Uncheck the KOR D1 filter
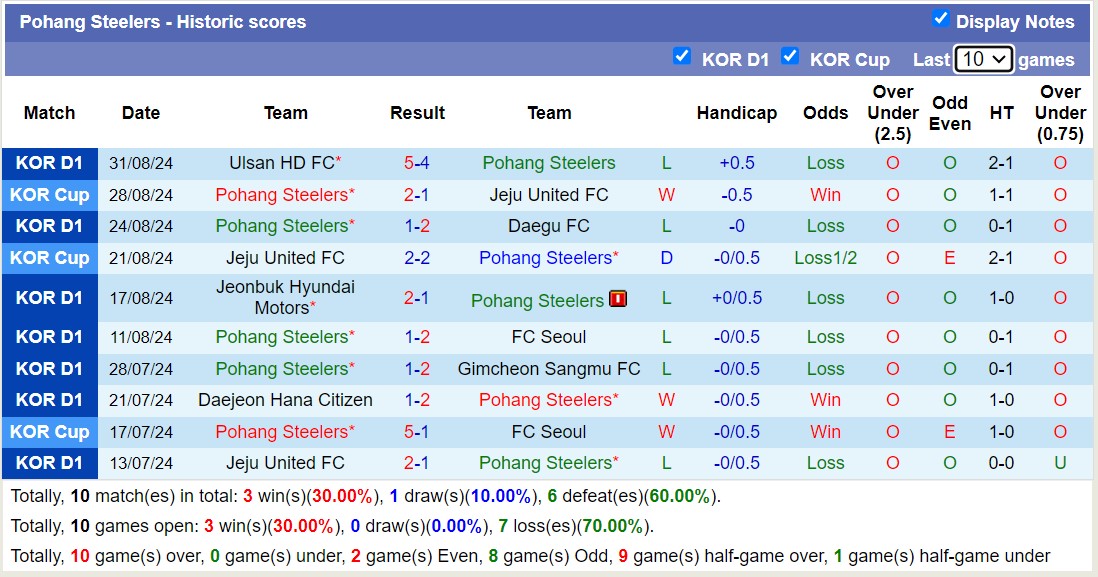The height and width of the screenshot is (577, 1098). click(682, 56)
